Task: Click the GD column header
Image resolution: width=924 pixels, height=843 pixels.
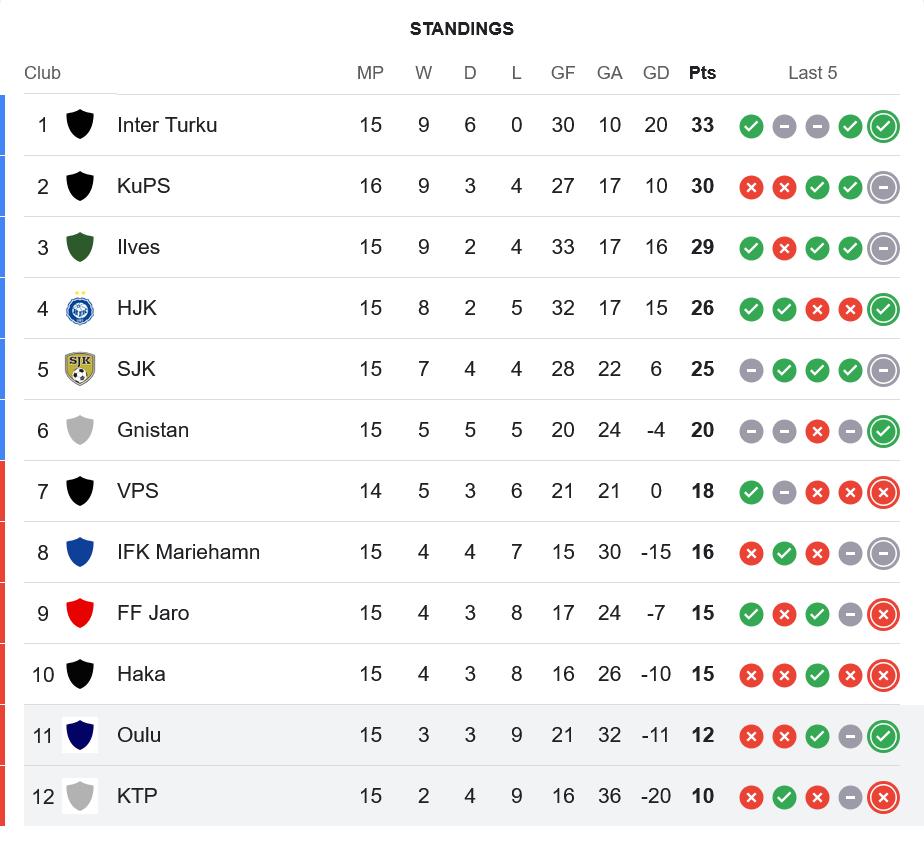Action: [656, 73]
